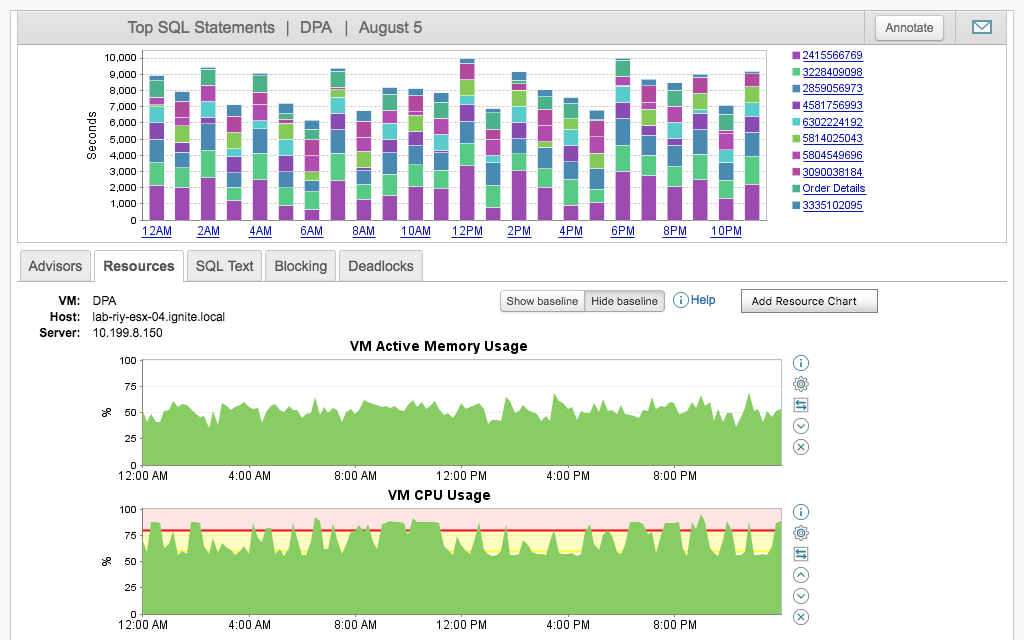Open the email/send report icon
The height and width of the screenshot is (640, 1024).
[981, 27]
